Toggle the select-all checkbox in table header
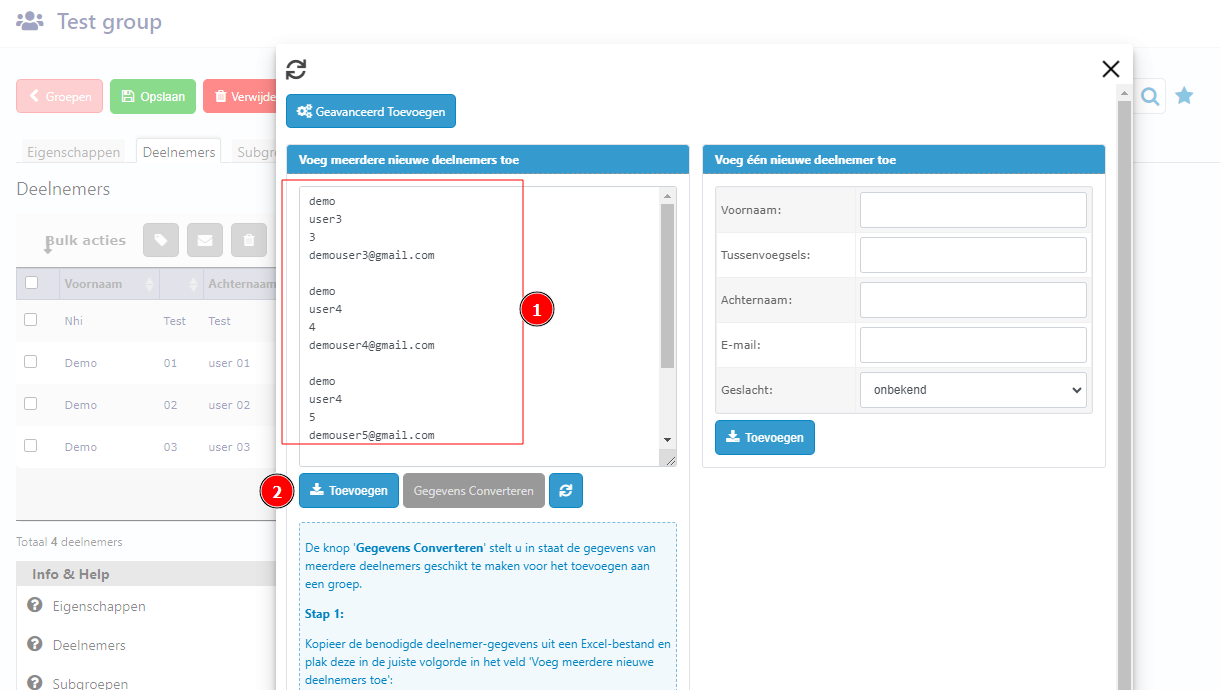The image size is (1220, 690). tap(31, 283)
